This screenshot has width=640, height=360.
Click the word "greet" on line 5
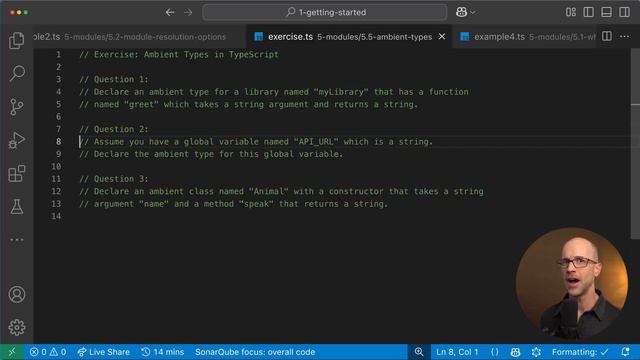point(141,104)
